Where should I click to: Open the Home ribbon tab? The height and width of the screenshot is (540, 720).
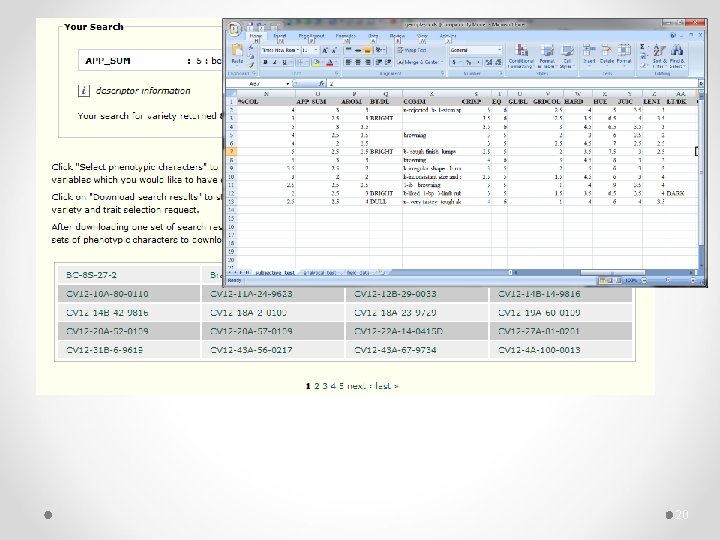pyautogui.click(x=256, y=36)
